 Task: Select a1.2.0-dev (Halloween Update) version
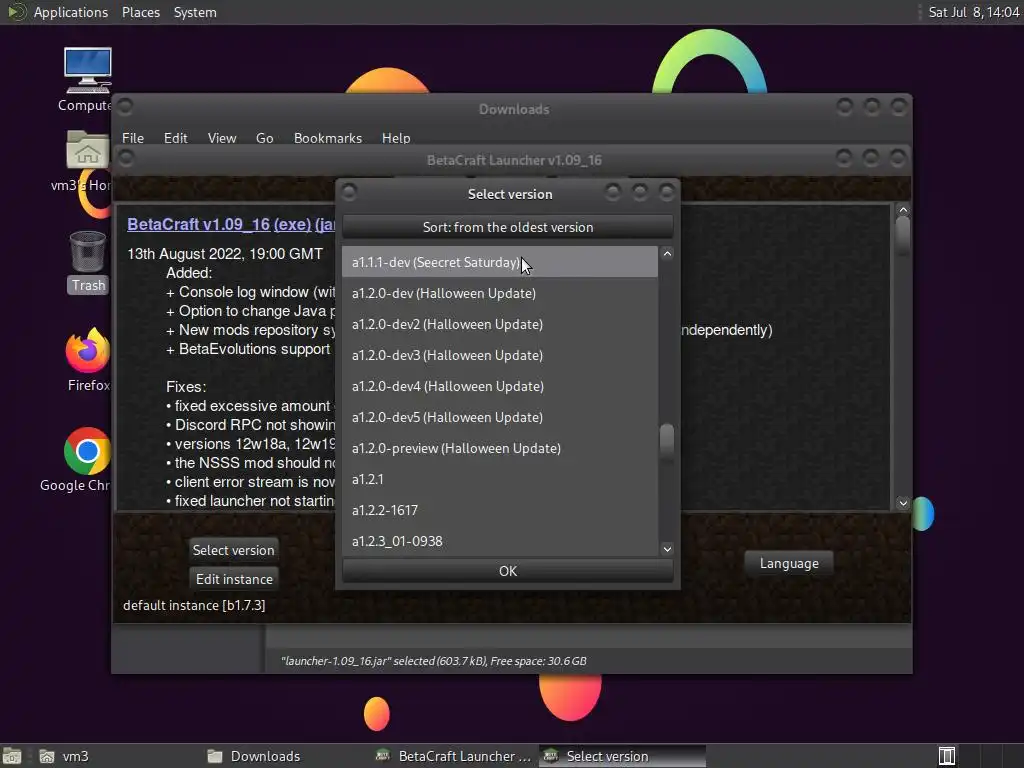pos(500,293)
